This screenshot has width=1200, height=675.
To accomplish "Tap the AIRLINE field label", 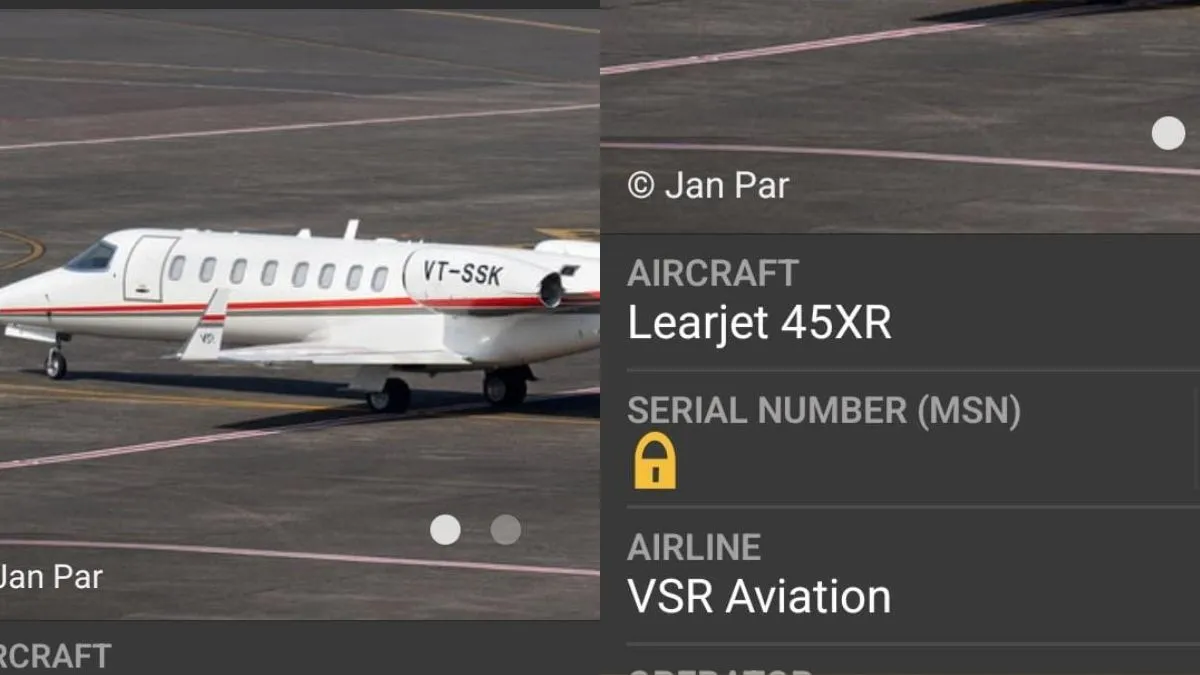I will [694, 547].
